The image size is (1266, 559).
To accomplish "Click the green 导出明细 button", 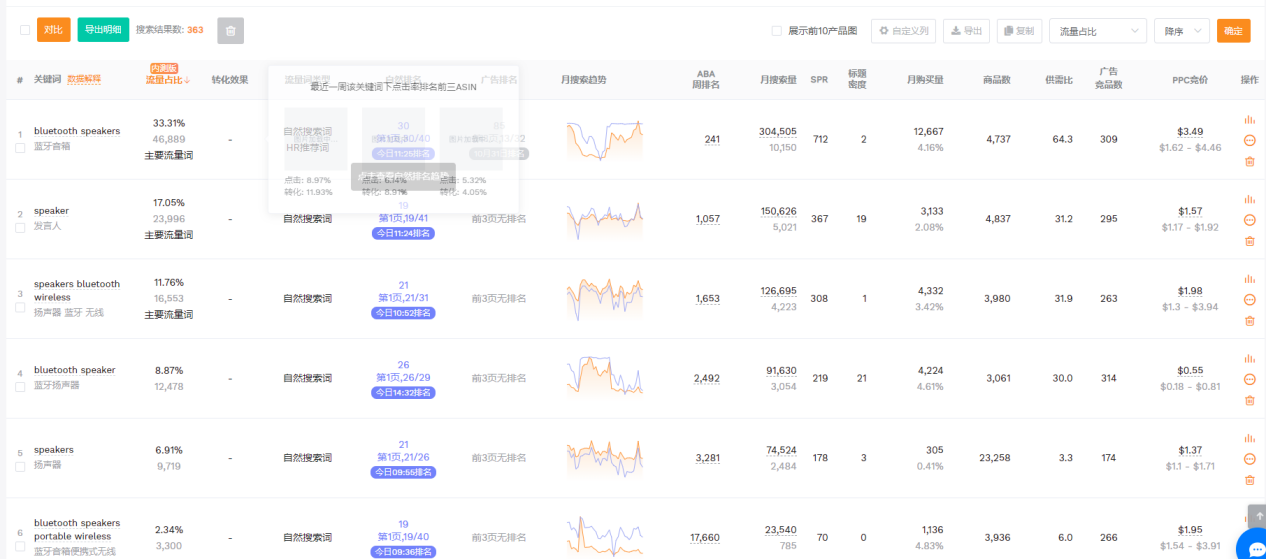I will coord(103,30).
